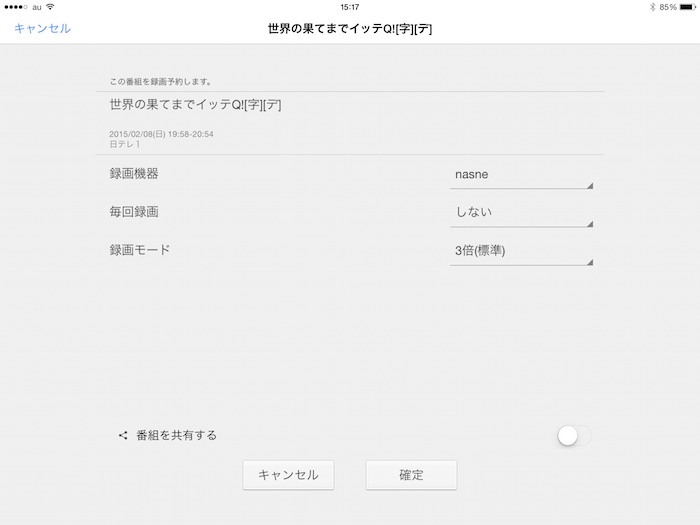Tap the 番組を共有する label text
The image size is (700, 525).
[176, 435]
